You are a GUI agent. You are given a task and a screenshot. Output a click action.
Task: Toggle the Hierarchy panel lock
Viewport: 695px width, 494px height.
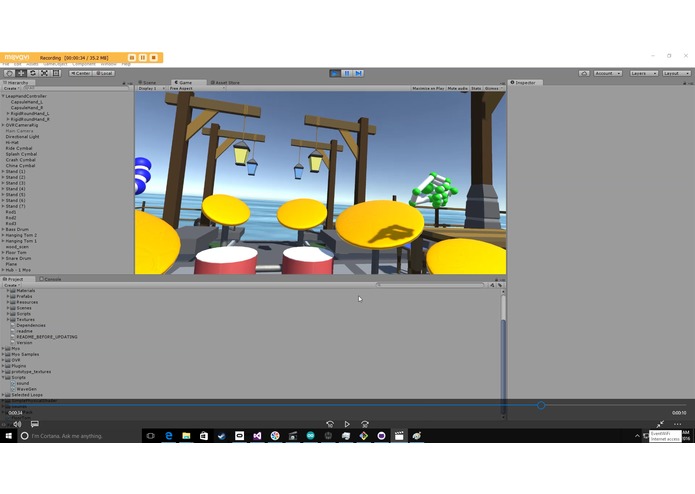pyautogui.click(x=124, y=83)
